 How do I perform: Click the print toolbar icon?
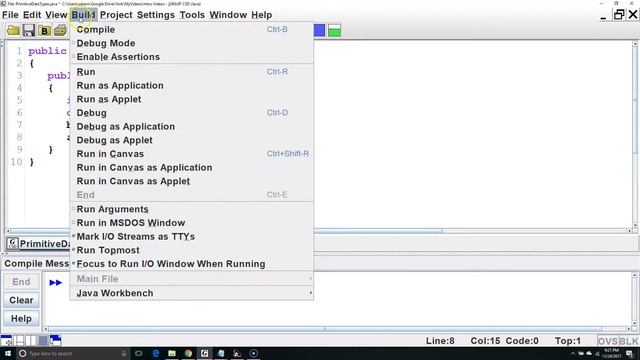[x=60, y=30]
